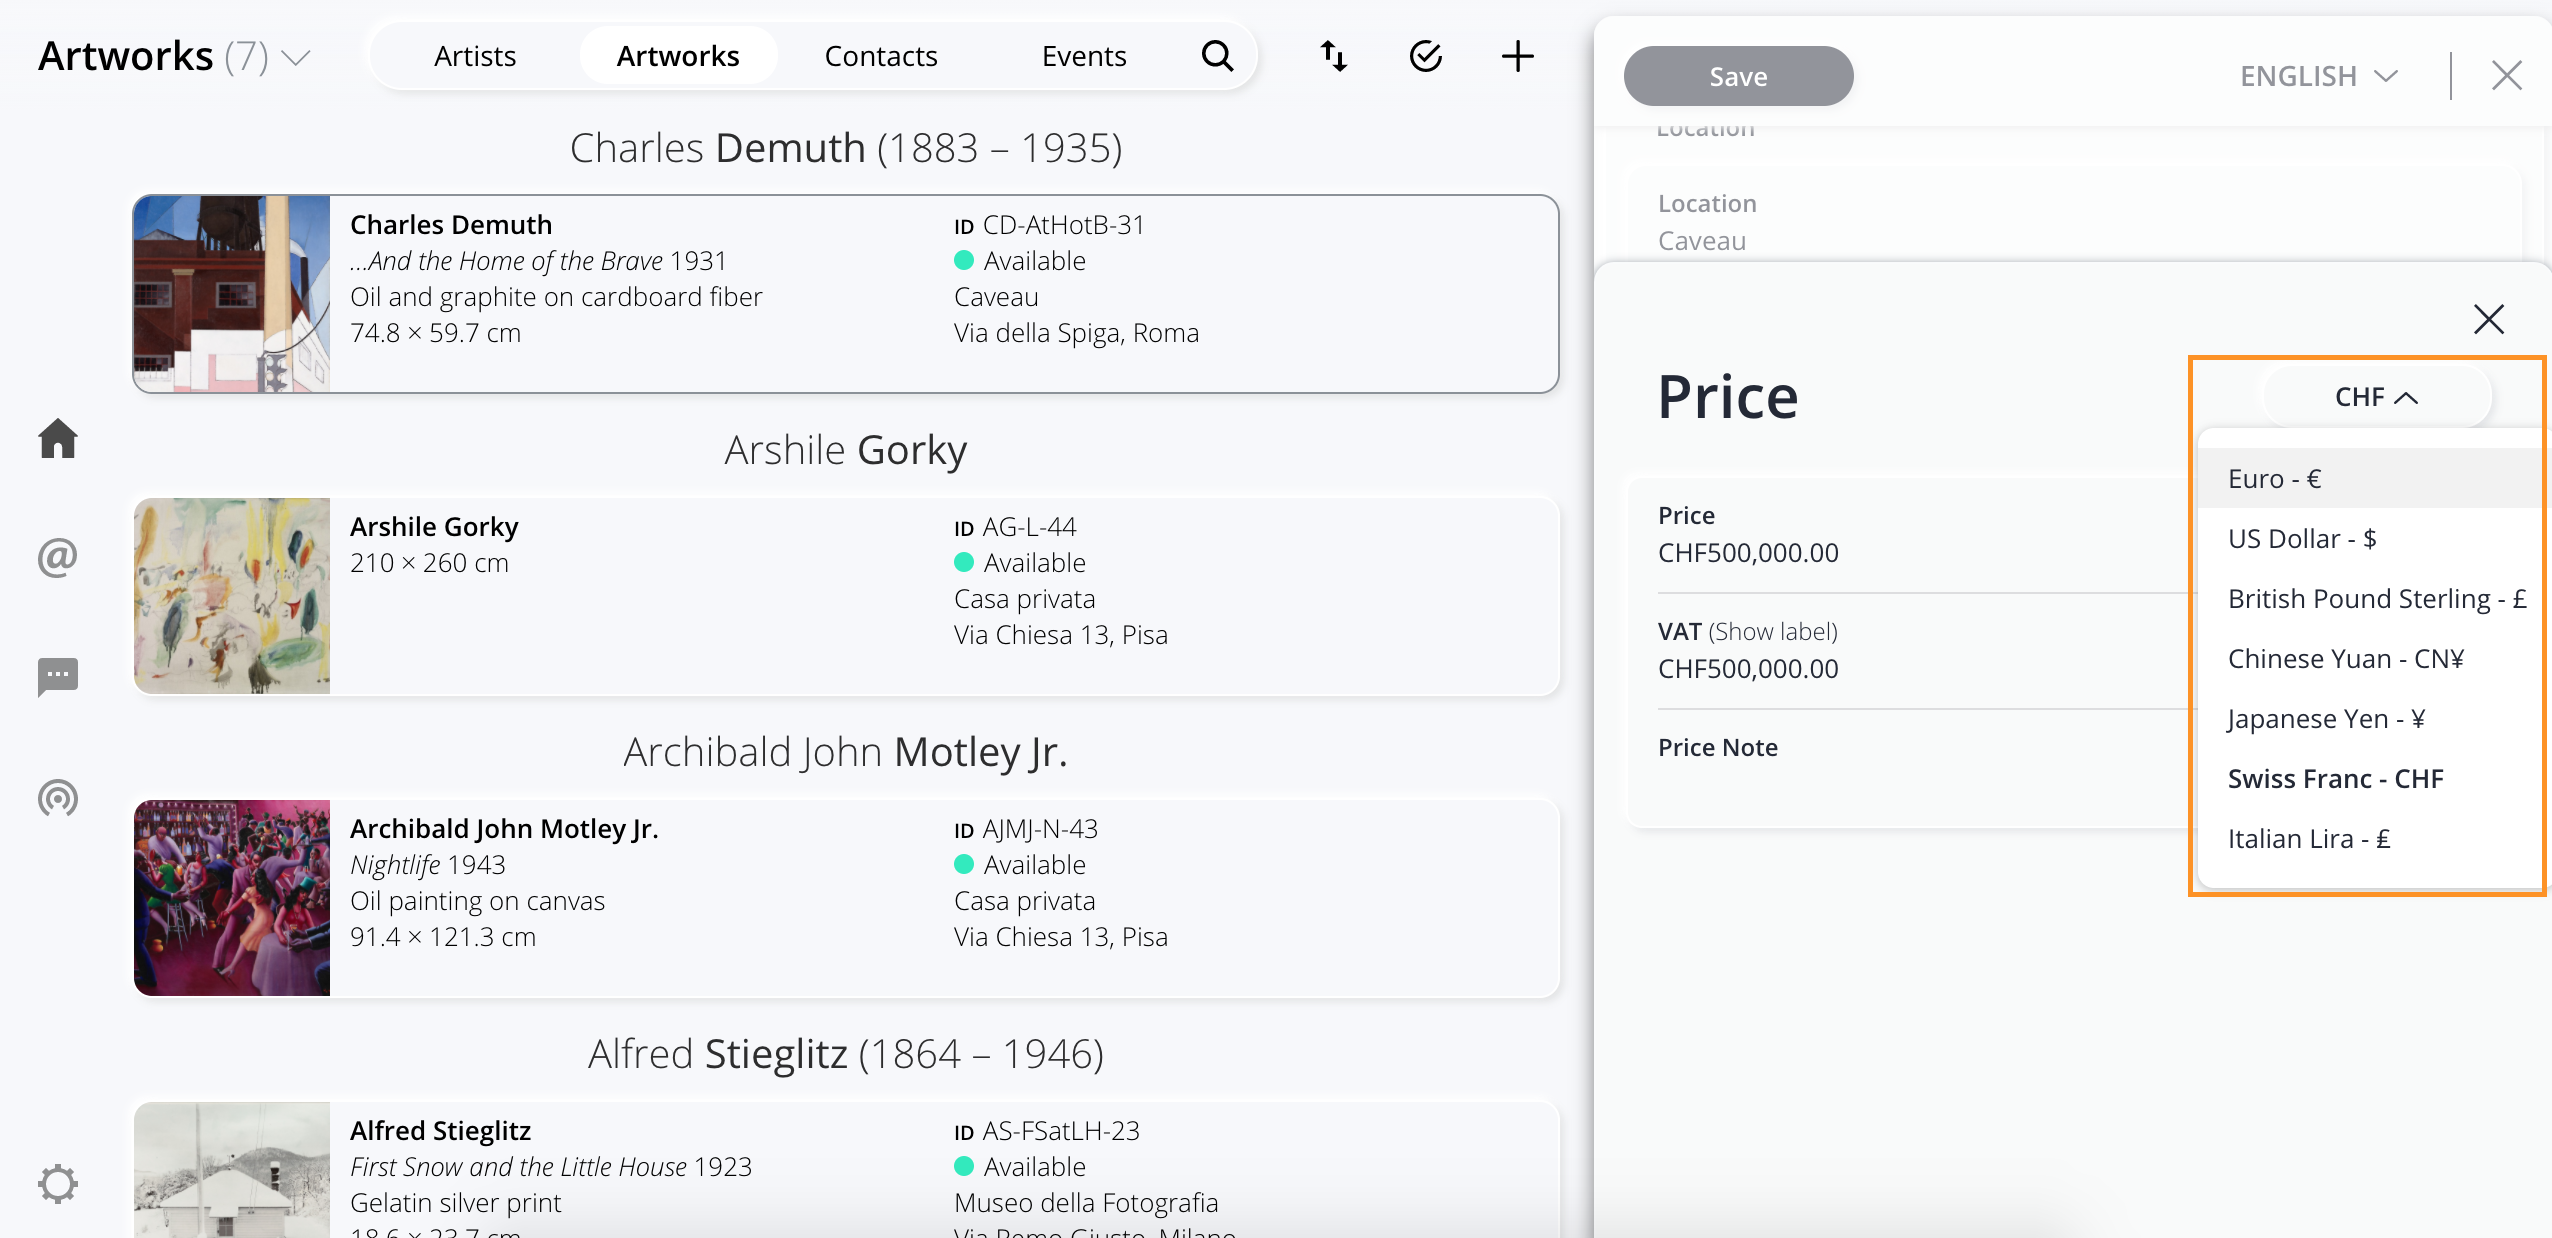Screen dimensions: 2552x1238
Task: Click Oil painting on canvas medium text
Action: (x=477, y=901)
